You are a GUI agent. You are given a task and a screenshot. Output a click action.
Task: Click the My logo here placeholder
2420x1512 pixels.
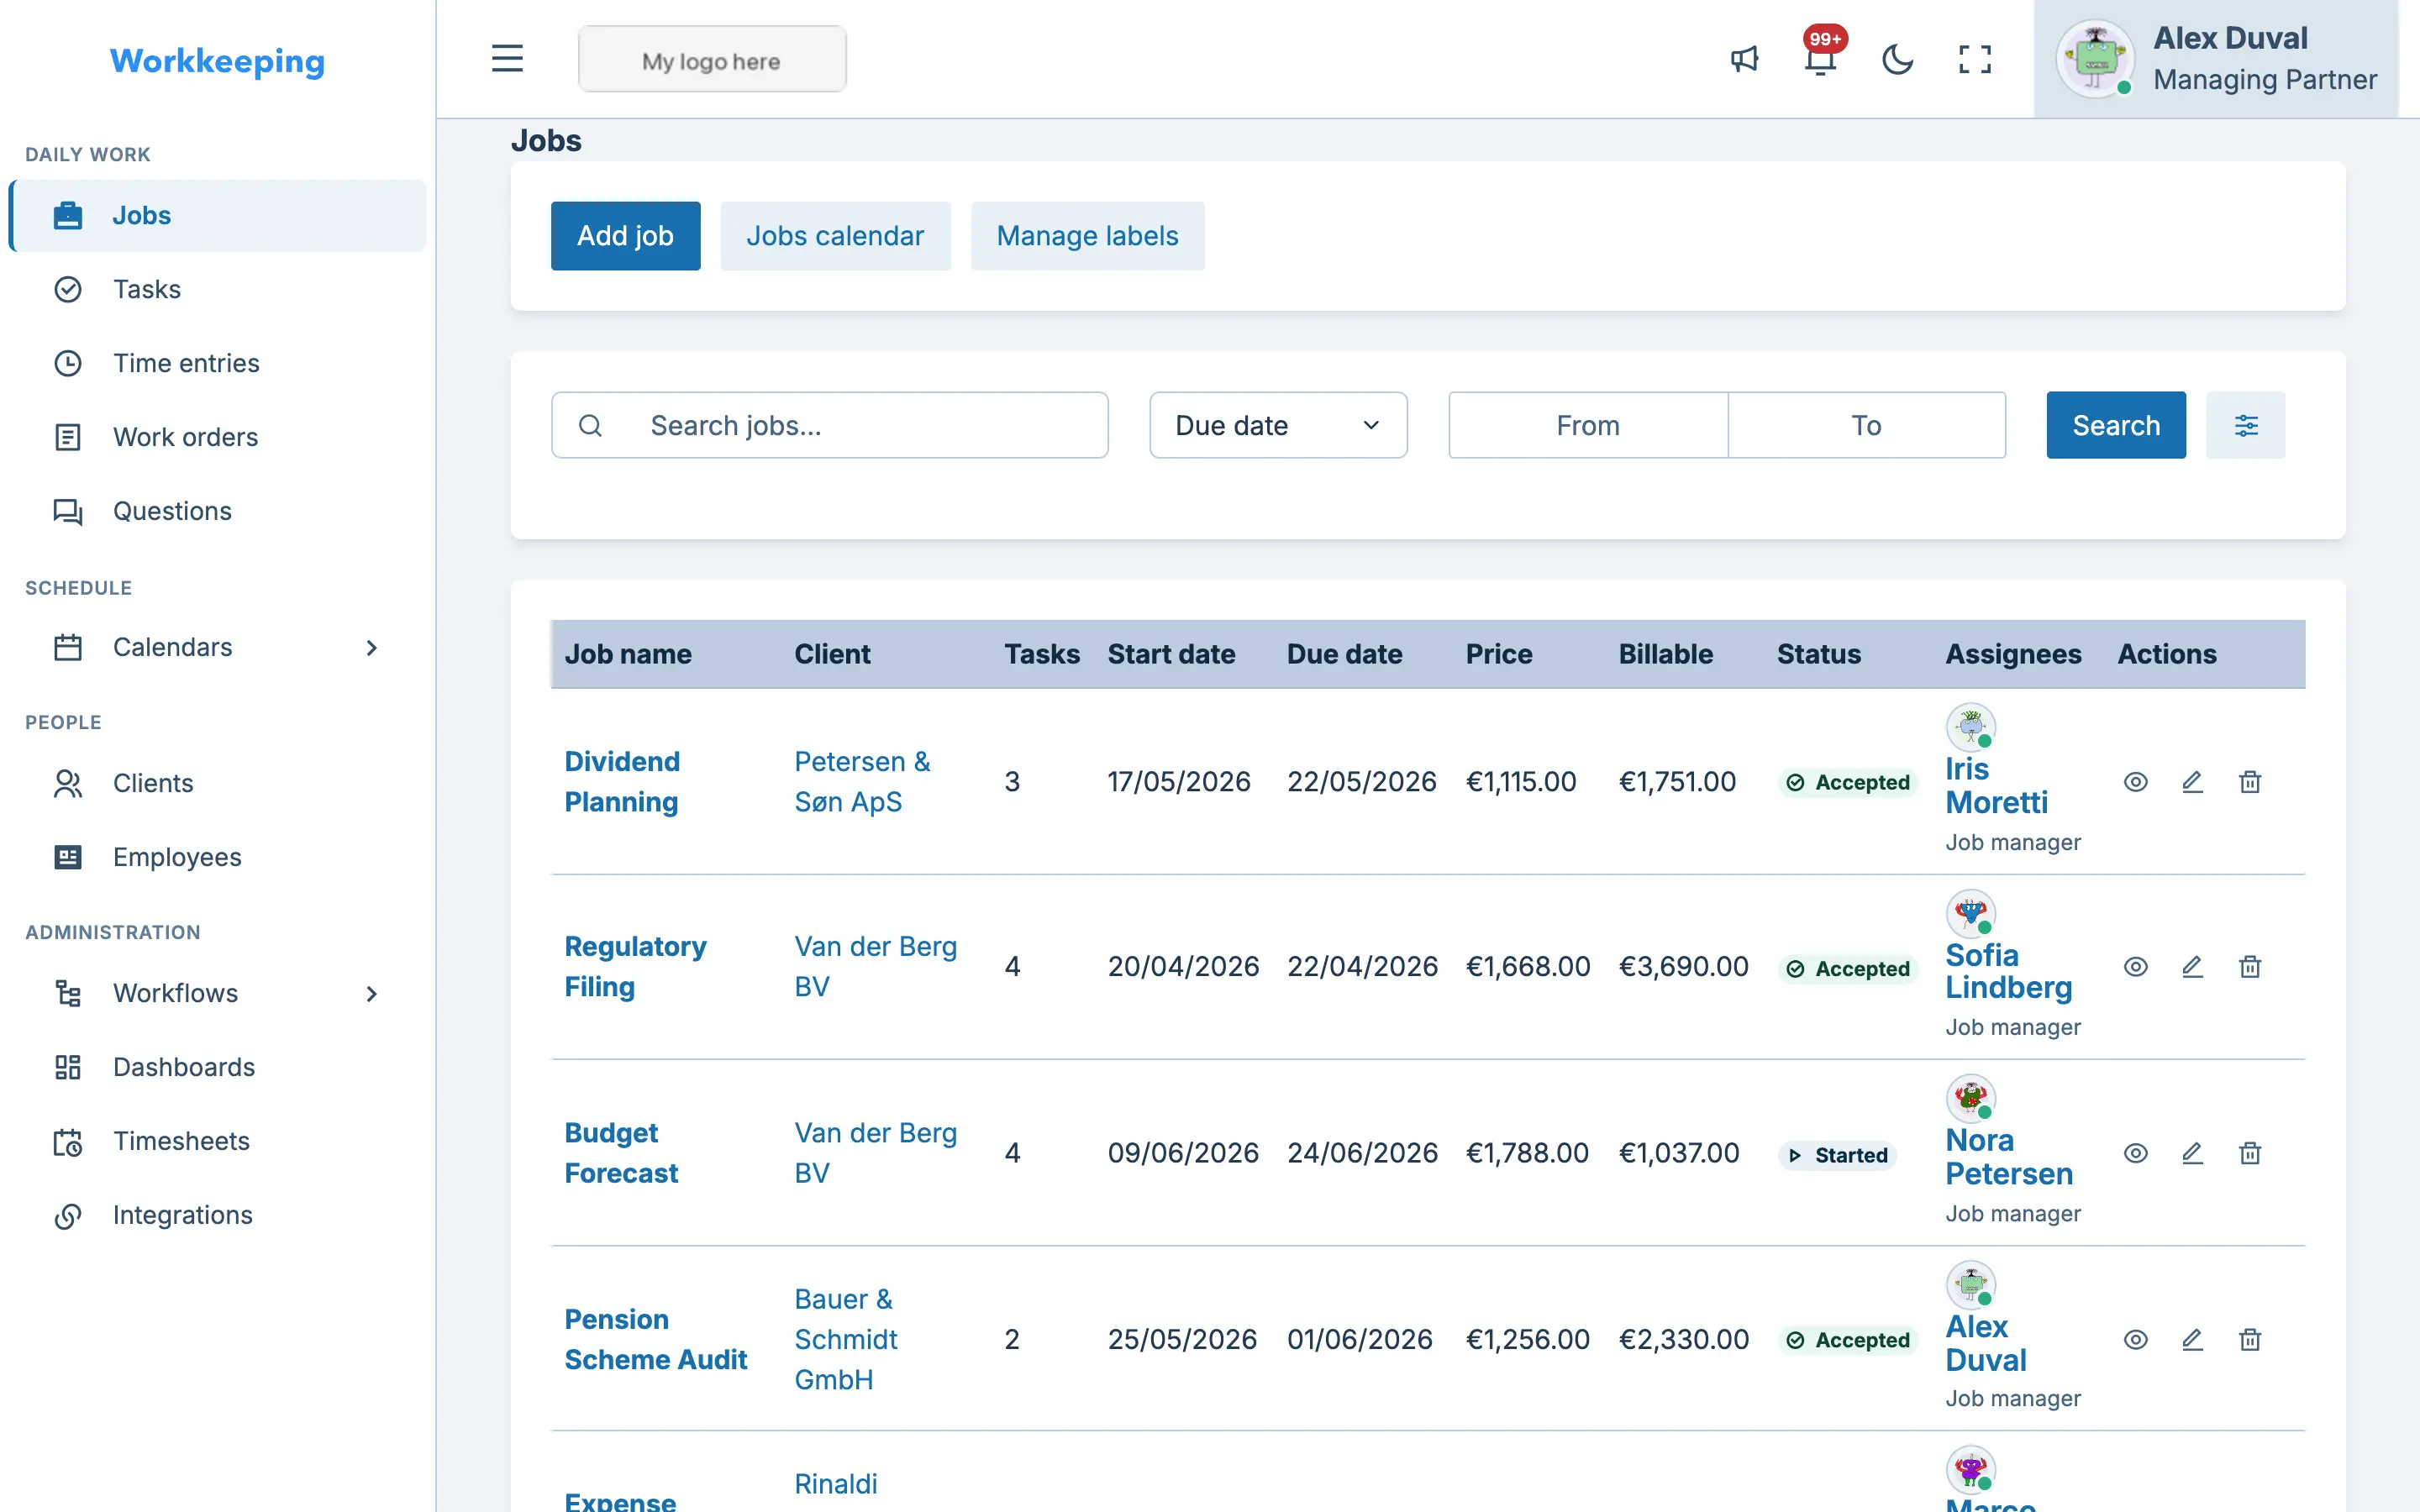tap(712, 60)
